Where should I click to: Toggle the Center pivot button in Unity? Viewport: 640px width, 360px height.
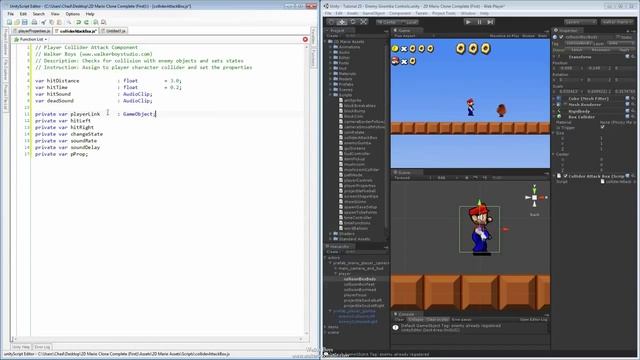coord(388,22)
